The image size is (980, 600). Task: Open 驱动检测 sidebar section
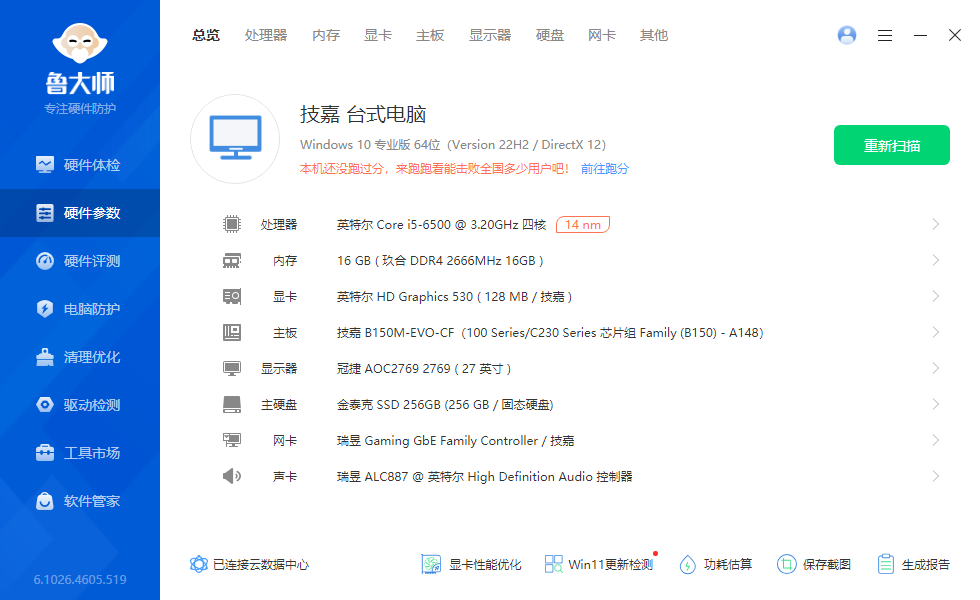click(80, 405)
